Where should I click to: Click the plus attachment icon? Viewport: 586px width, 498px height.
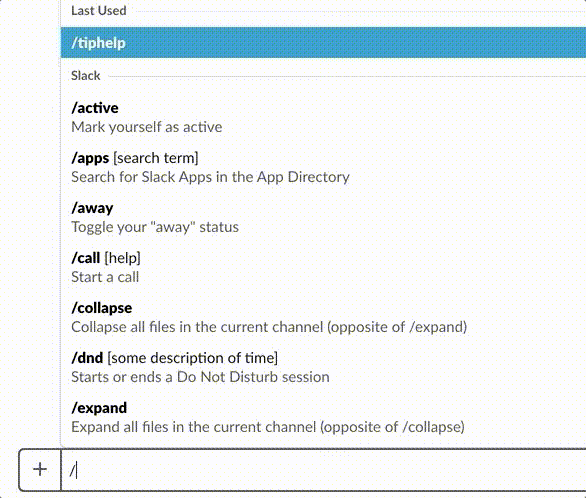40,469
